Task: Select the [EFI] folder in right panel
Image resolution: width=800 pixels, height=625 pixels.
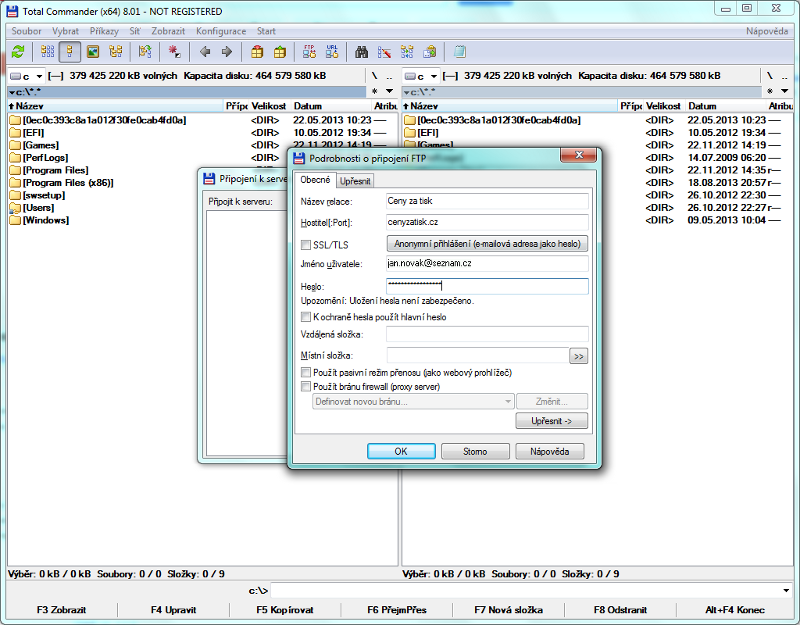Action: 428,133
